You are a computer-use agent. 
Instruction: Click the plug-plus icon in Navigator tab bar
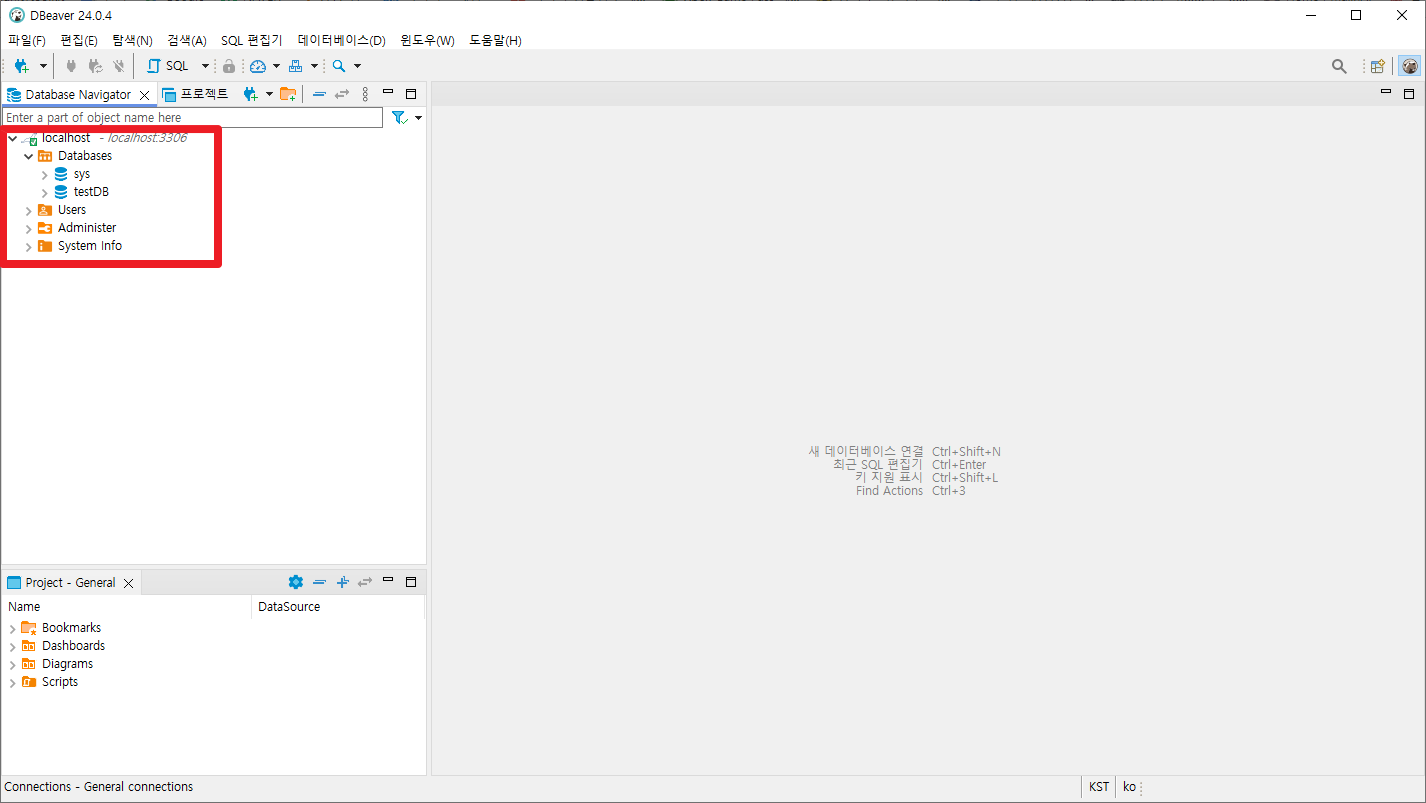(250, 94)
